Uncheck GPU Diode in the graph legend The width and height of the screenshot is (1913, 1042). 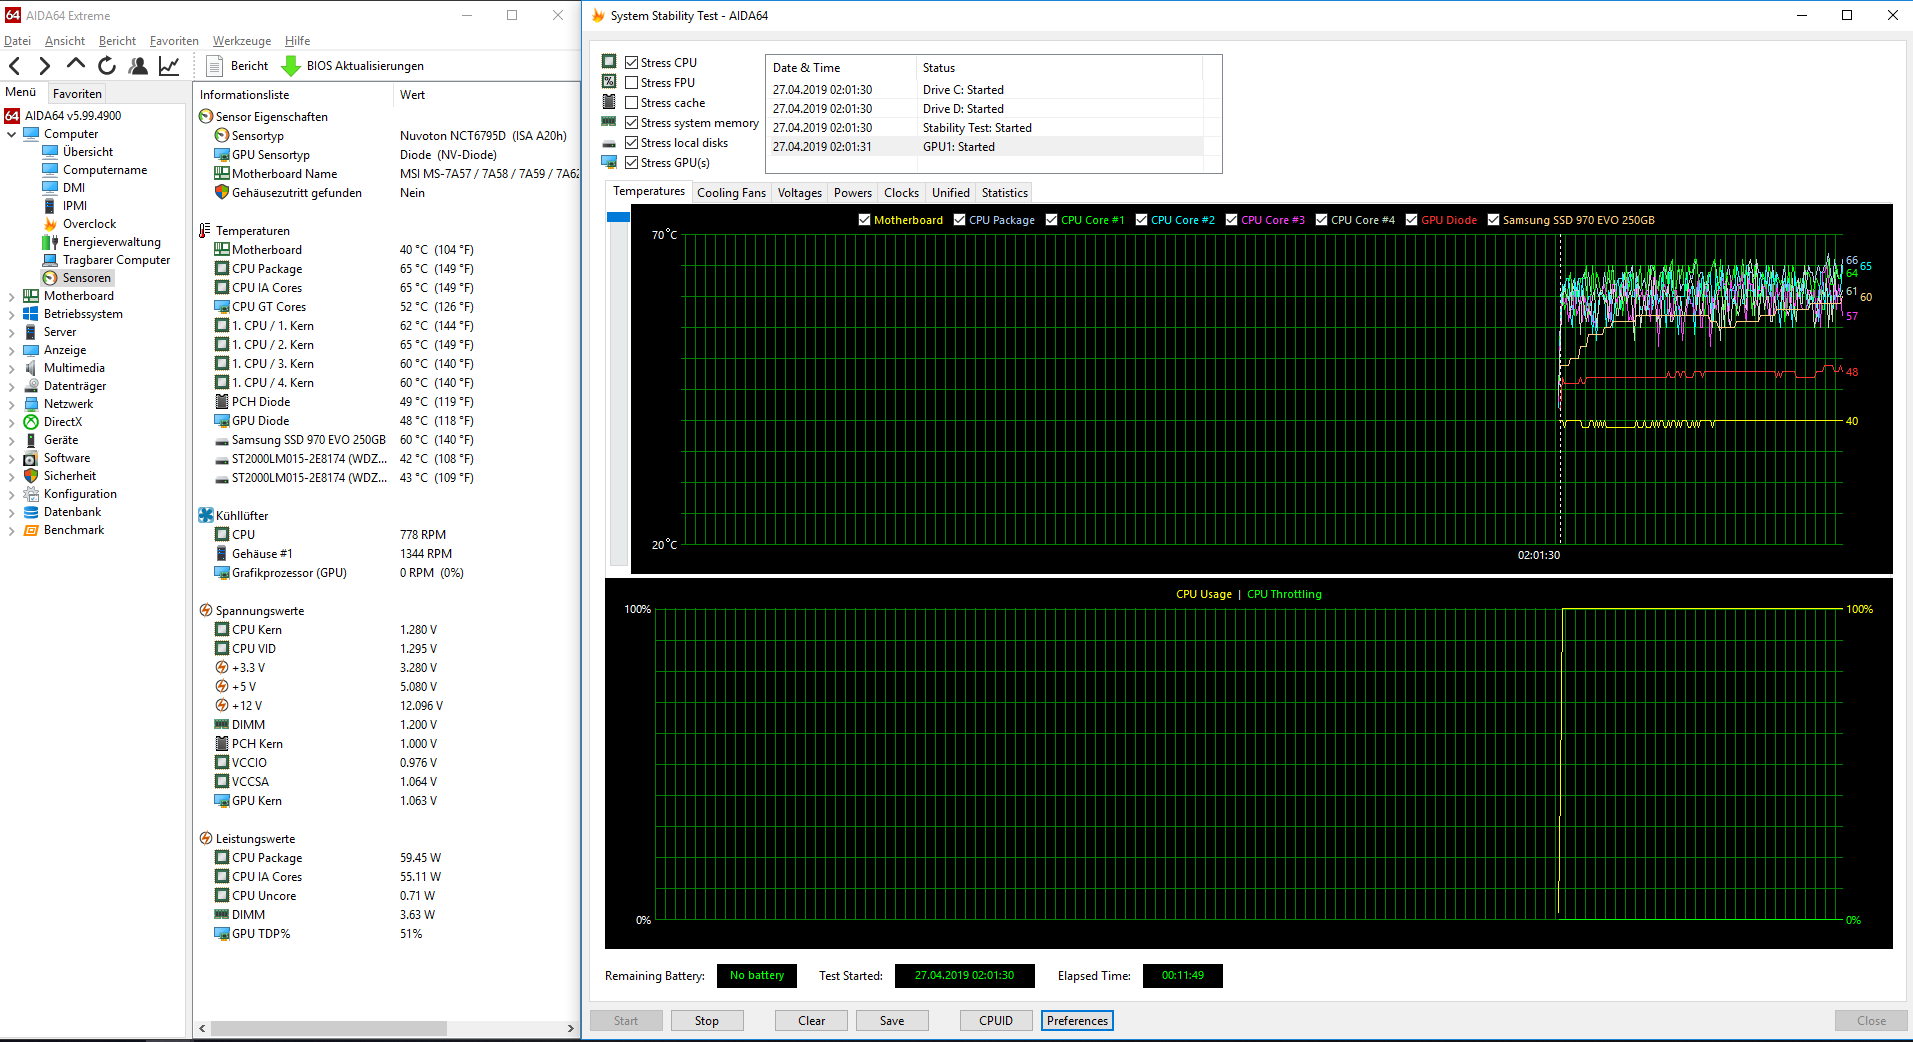(1412, 220)
